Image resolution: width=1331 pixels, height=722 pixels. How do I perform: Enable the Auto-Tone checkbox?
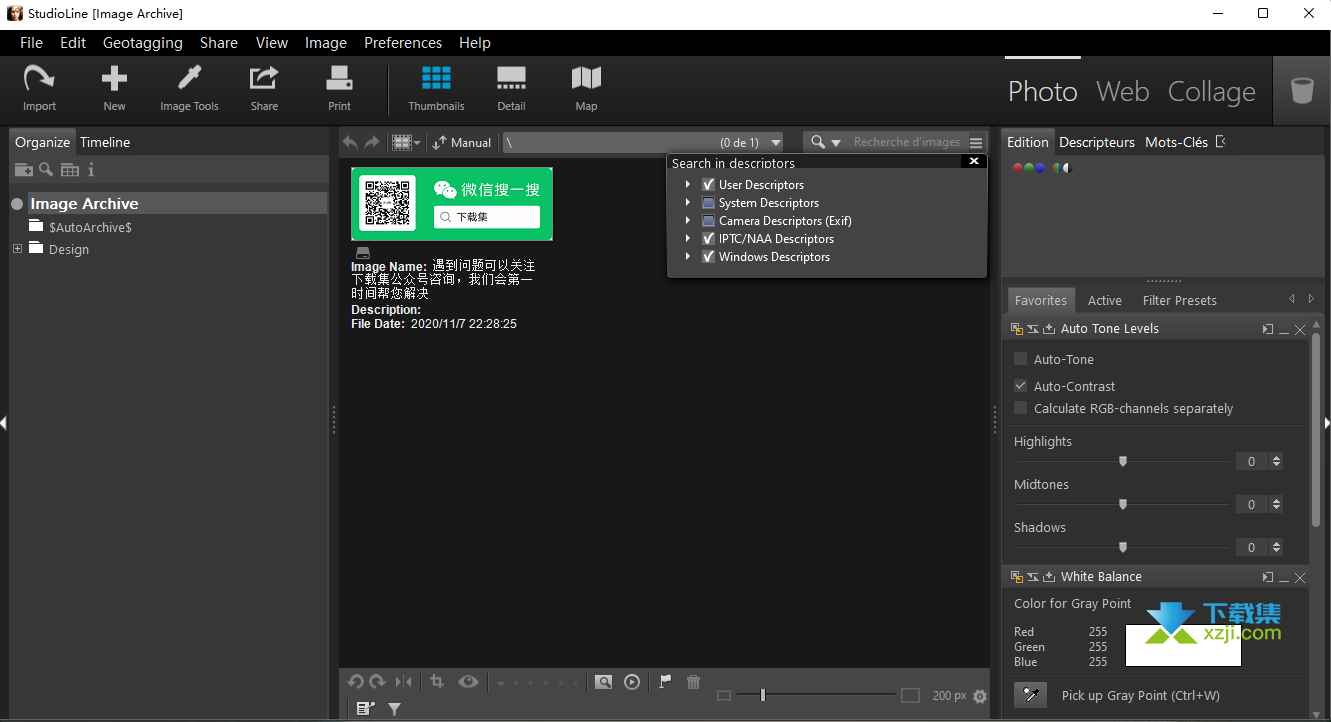pyautogui.click(x=1020, y=359)
